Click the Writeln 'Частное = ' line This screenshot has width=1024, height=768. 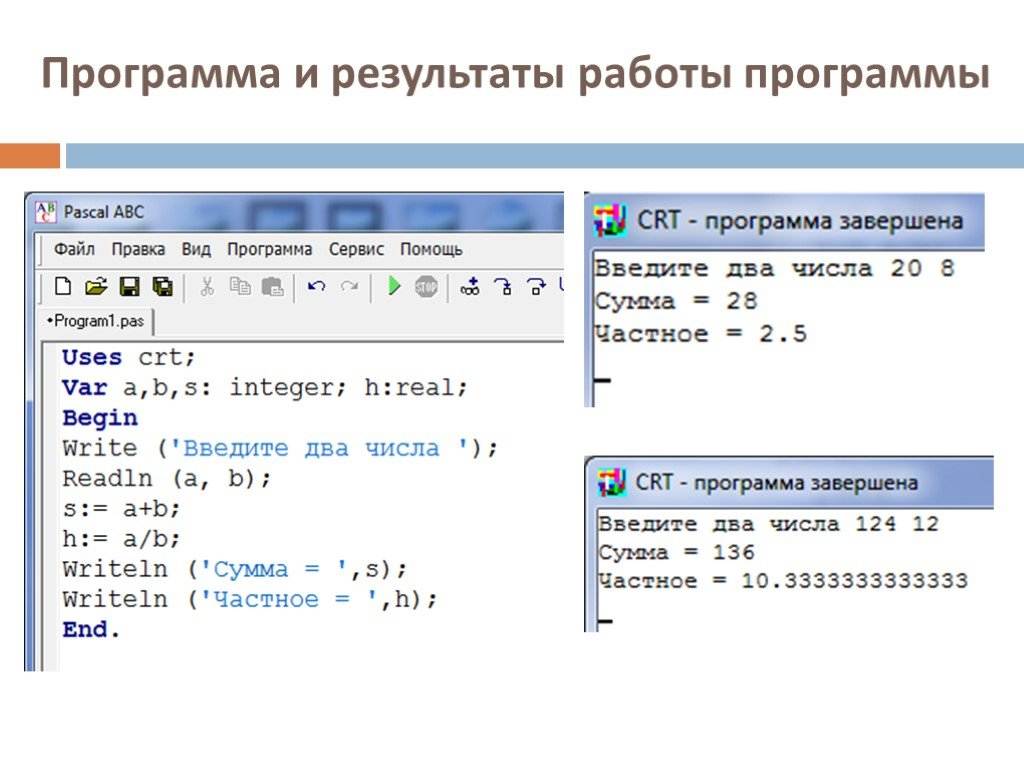click(x=249, y=599)
